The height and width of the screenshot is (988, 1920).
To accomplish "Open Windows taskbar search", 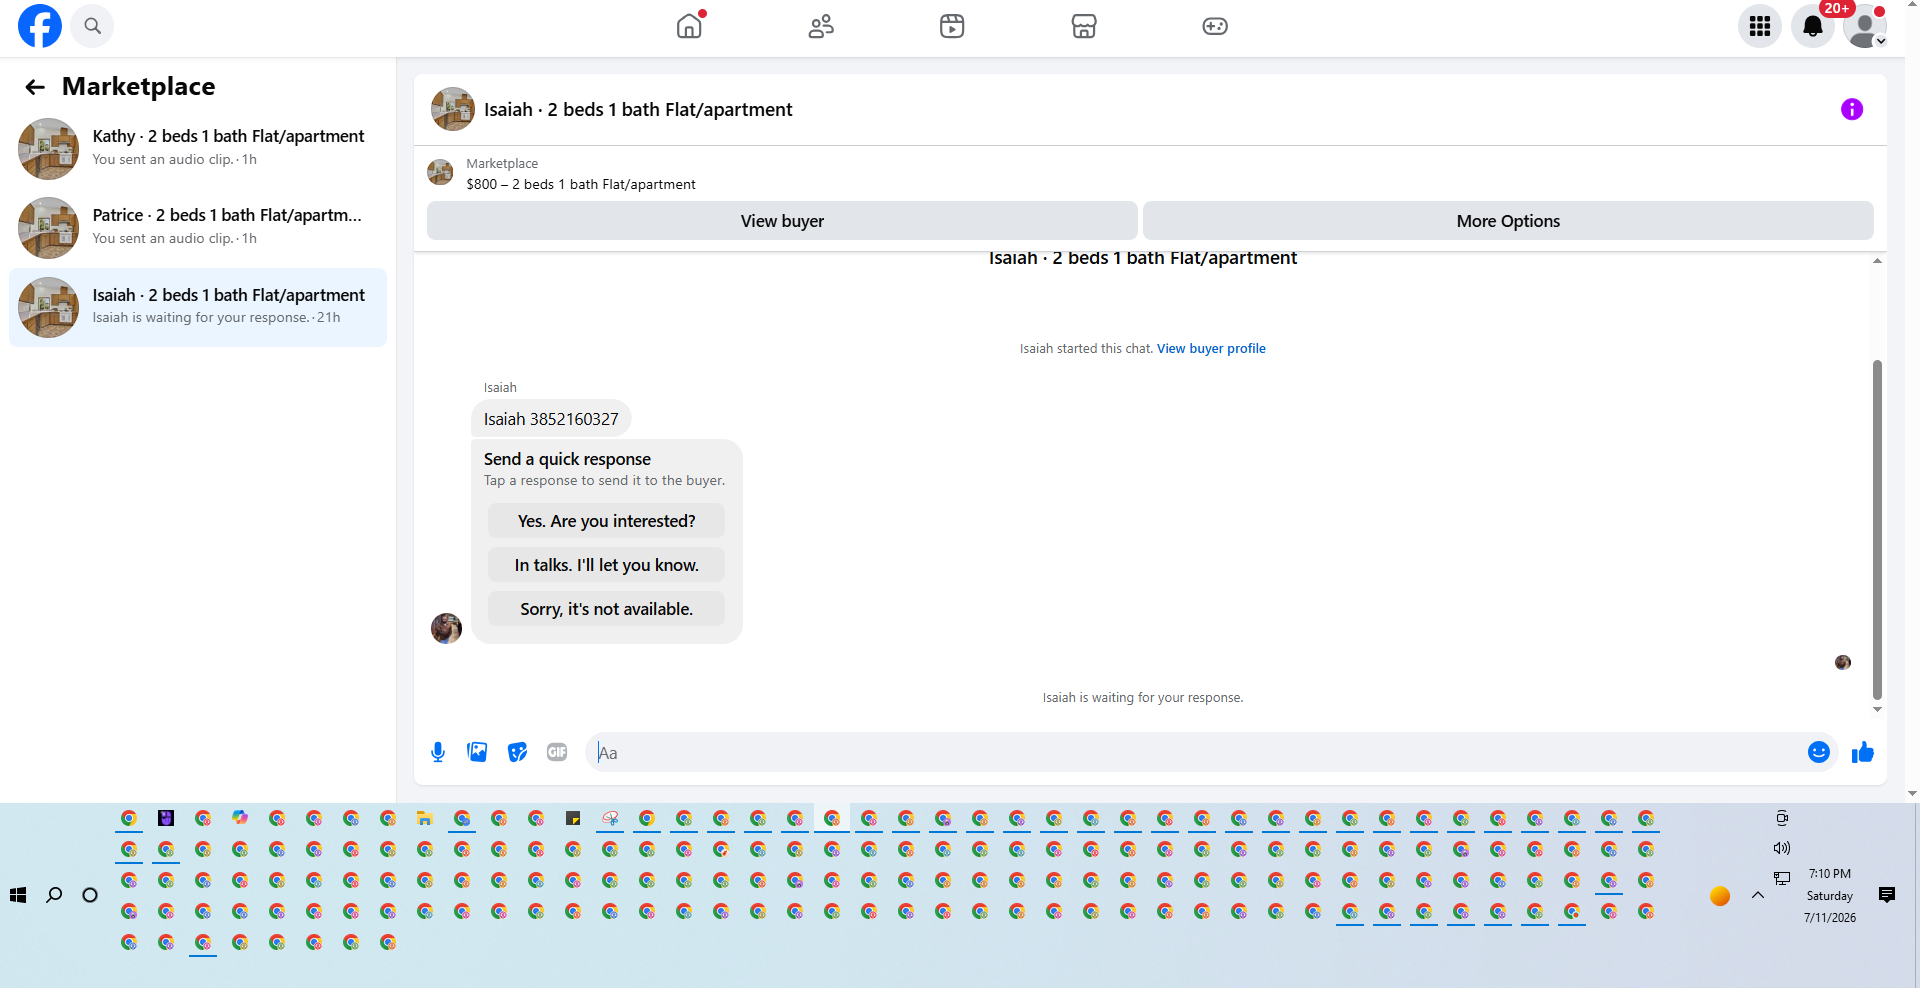I will click(x=54, y=895).
